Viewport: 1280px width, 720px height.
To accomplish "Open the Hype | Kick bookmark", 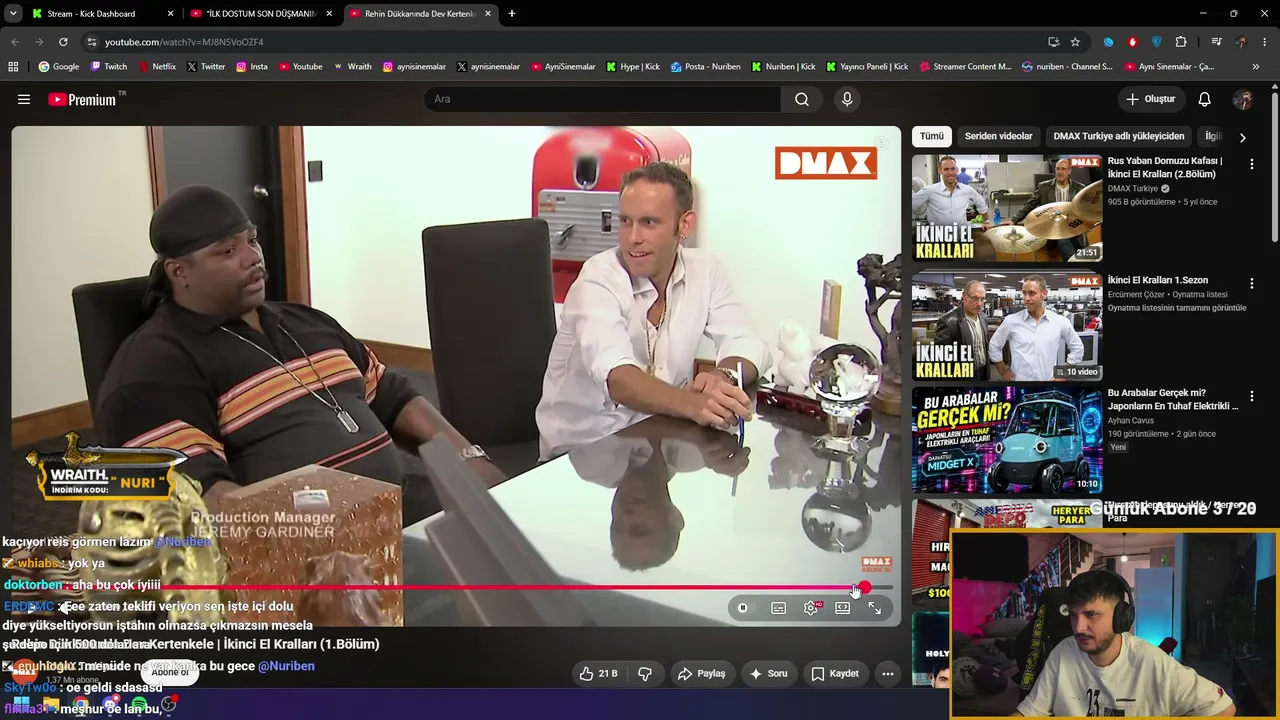I will (x=633, y=67).
